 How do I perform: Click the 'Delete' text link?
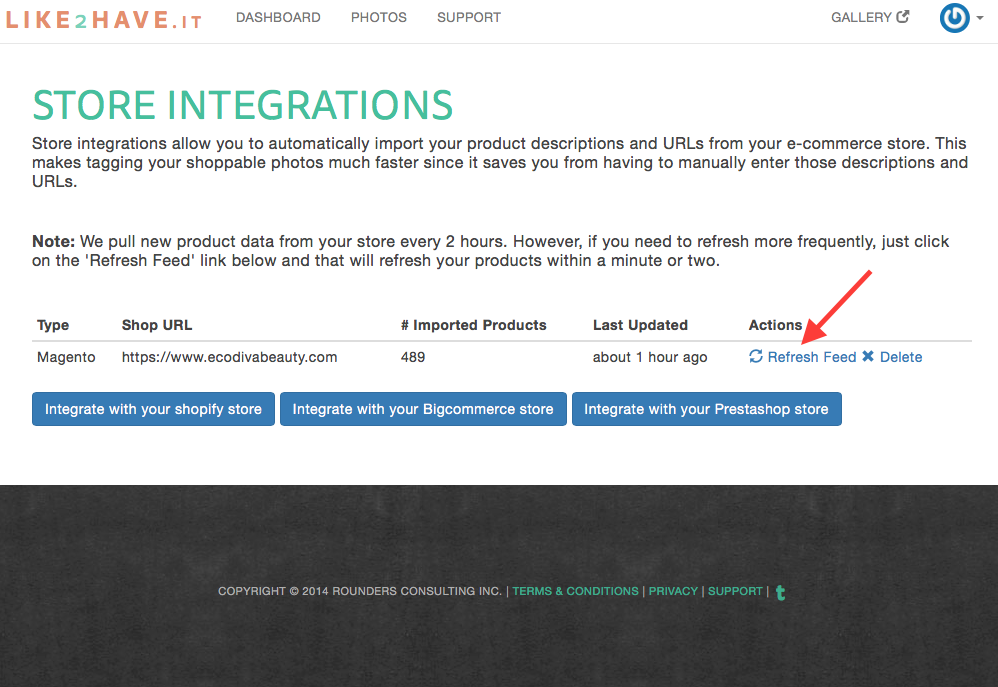point(901,357)
